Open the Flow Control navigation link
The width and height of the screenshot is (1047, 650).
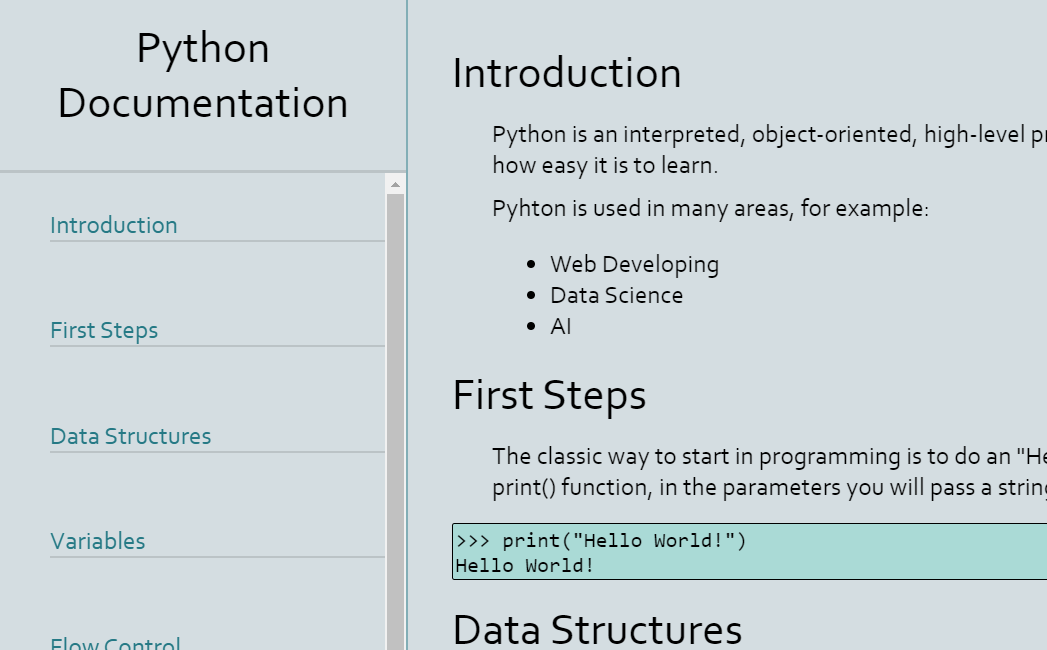(x=115, y=643)
